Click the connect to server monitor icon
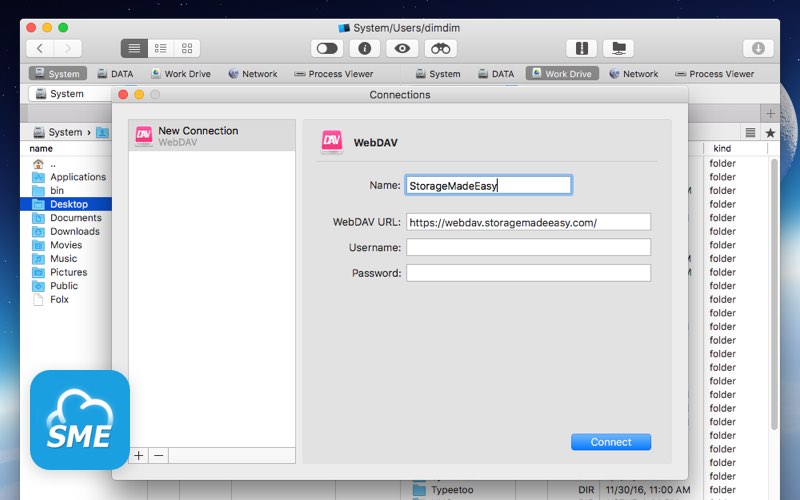Screen dimensions: 800x500 618,48
